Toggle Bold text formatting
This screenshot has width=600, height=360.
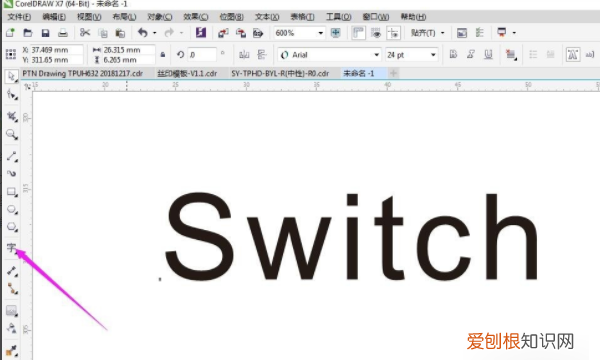point(453,54)
